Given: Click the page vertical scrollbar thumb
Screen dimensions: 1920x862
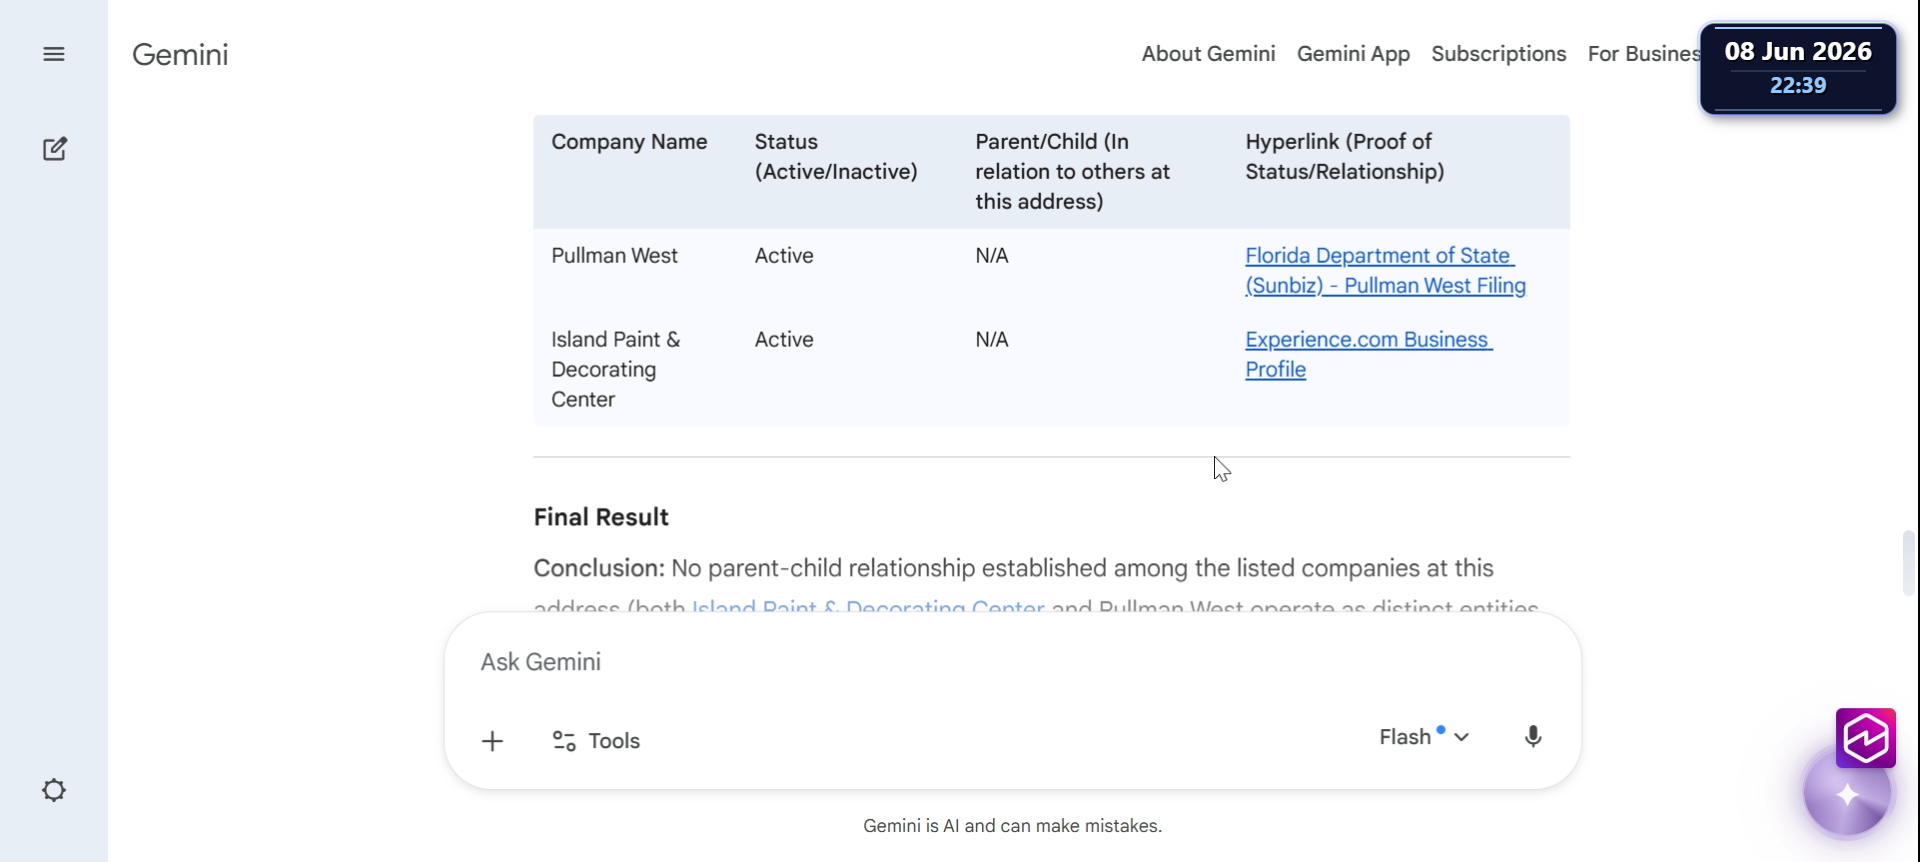Looking at the screenshot, I should tap(1908, 564).
